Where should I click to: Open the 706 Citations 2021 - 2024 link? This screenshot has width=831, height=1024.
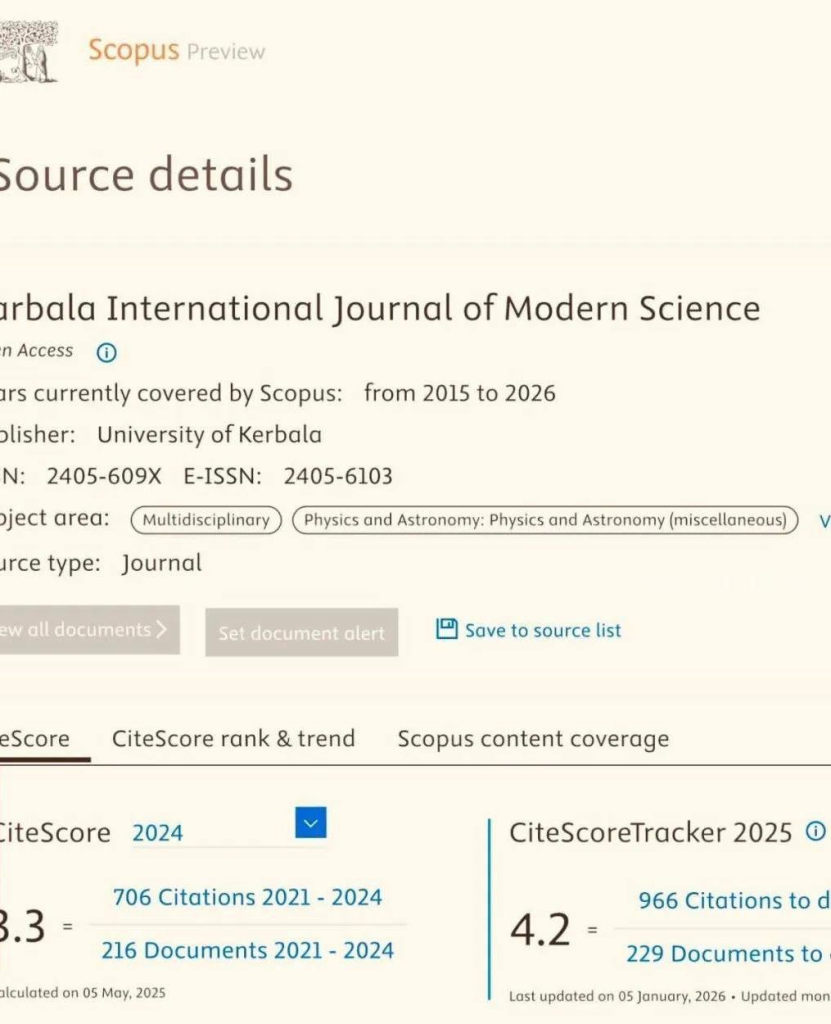pyautogui.click(x=247, y=897)
